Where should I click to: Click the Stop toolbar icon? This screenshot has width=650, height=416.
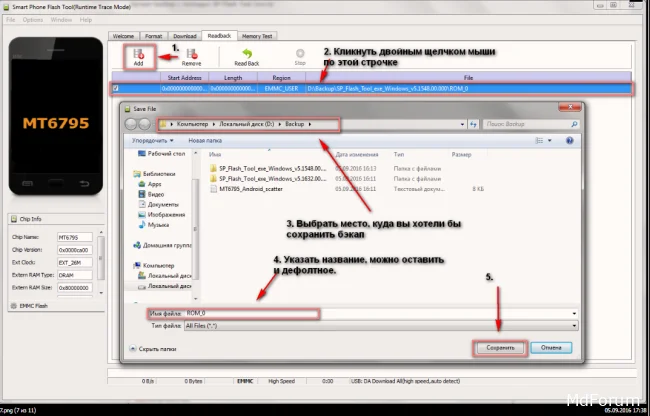pos(300,55)
